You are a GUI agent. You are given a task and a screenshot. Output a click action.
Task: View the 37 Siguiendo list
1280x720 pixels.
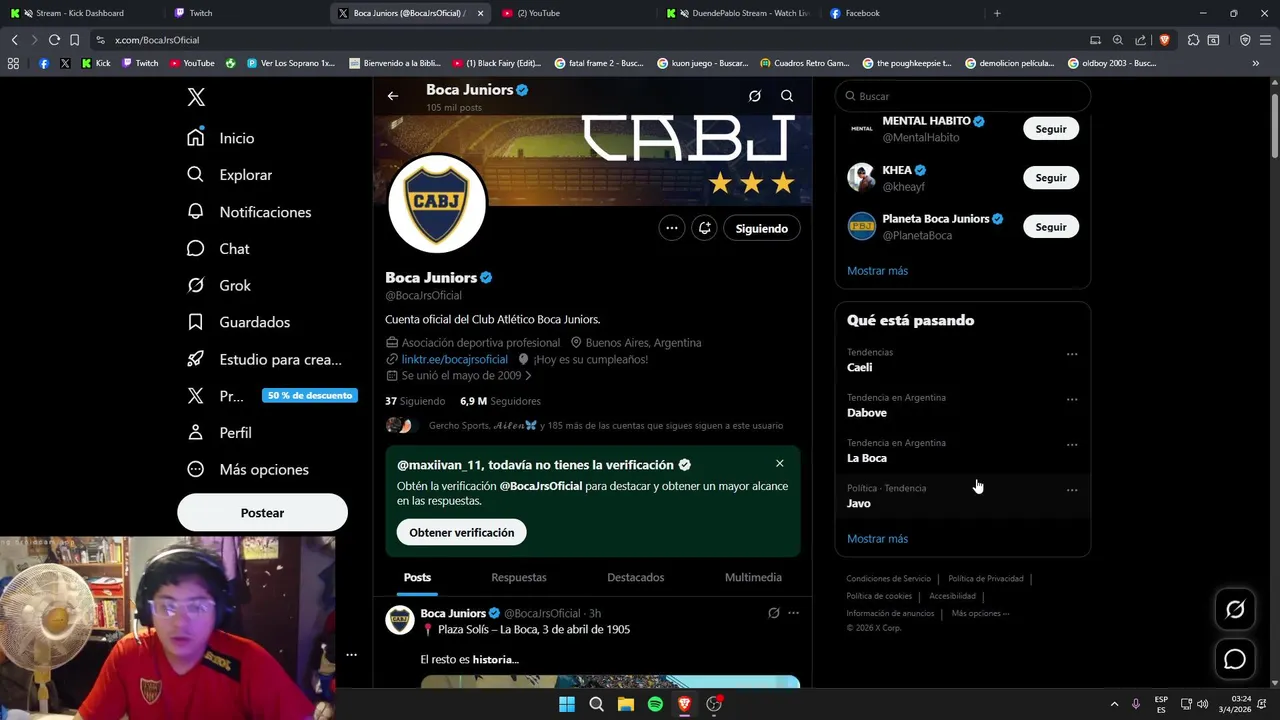(x=415, y=401)
